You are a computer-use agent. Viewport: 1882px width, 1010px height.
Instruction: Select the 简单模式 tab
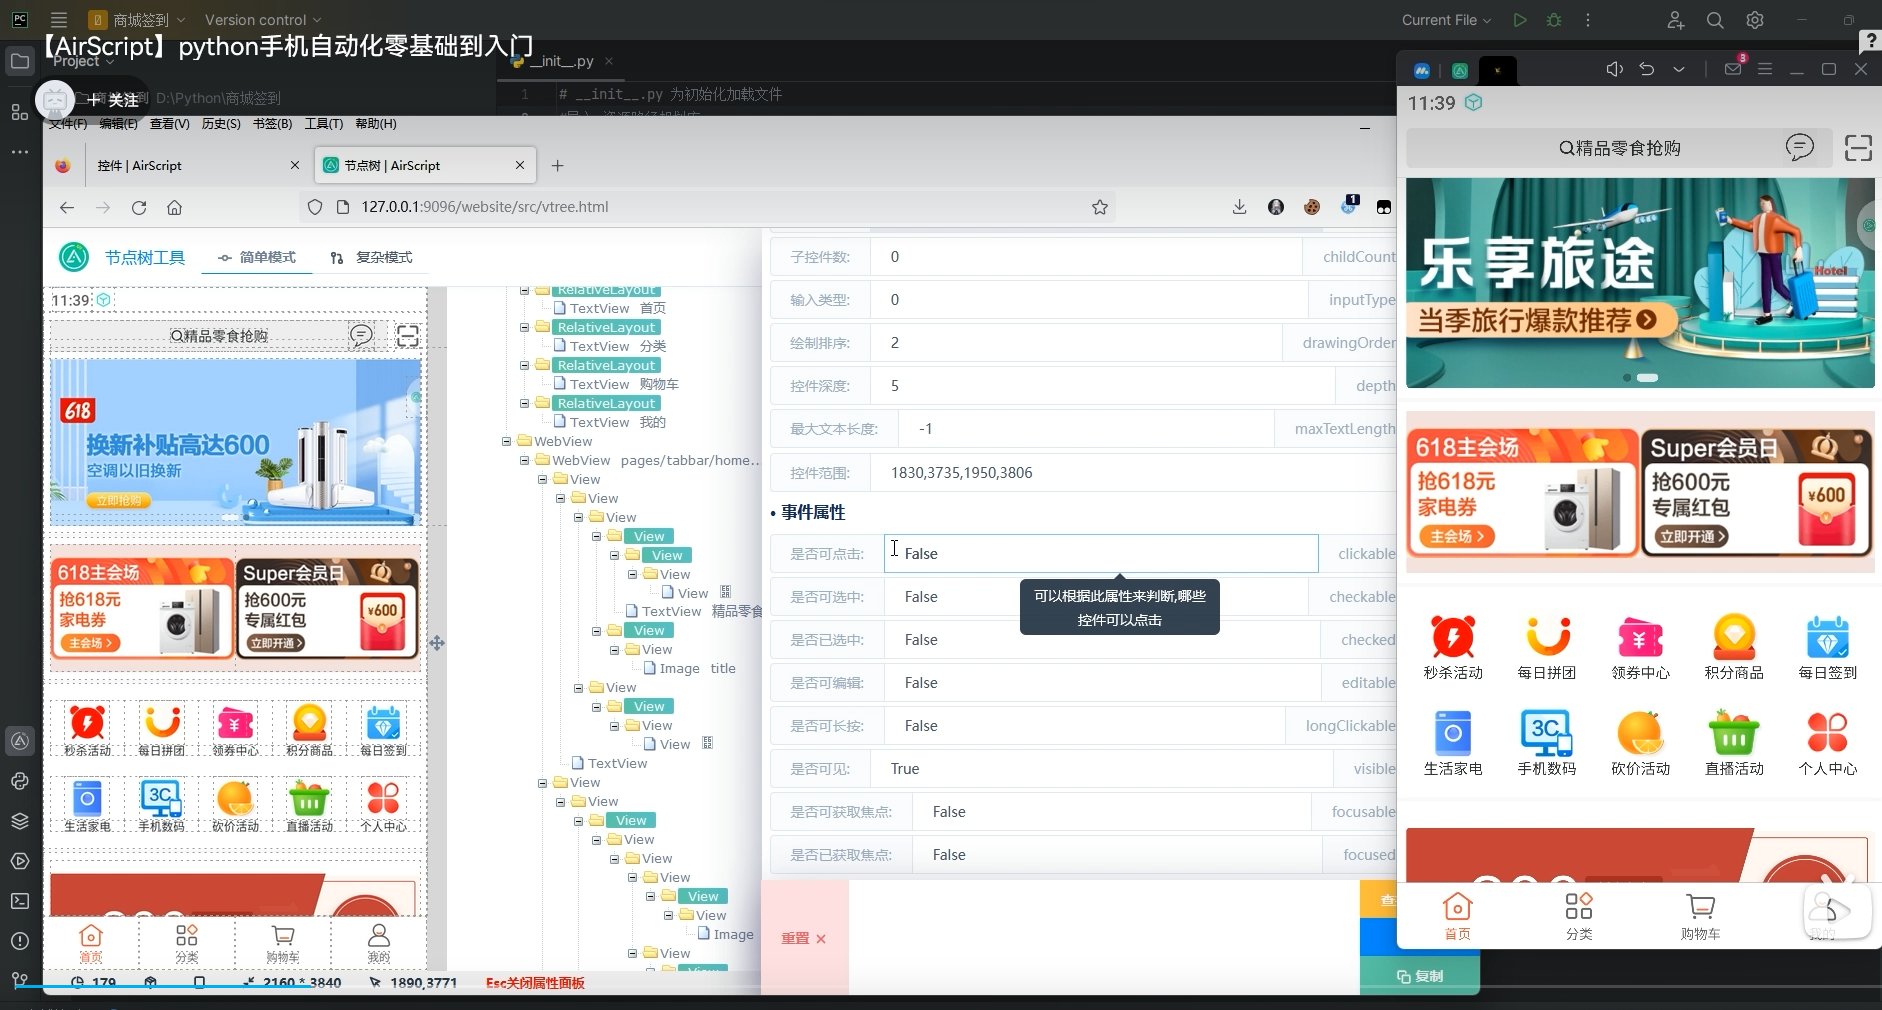[x=258, y=257]
